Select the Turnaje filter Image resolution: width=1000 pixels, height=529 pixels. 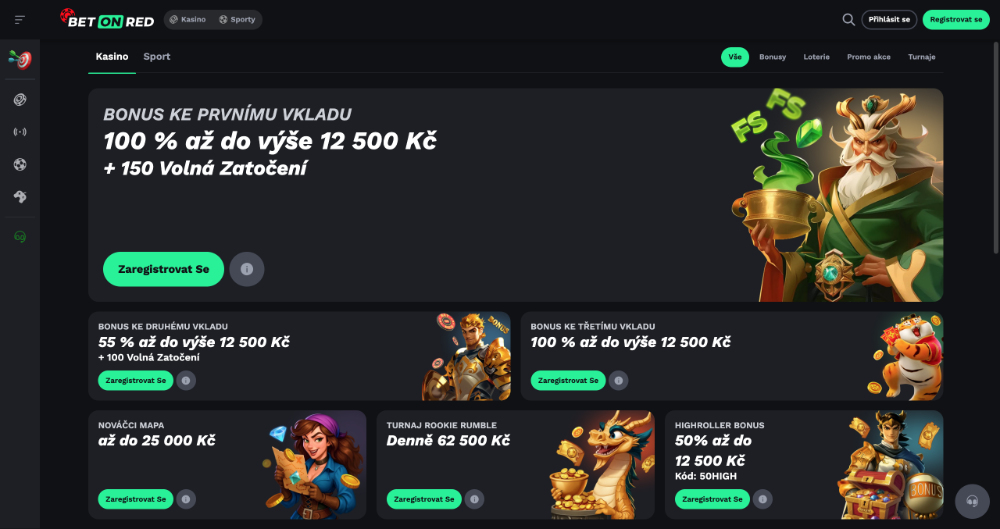pyautogui.click(x=922, y=57)
